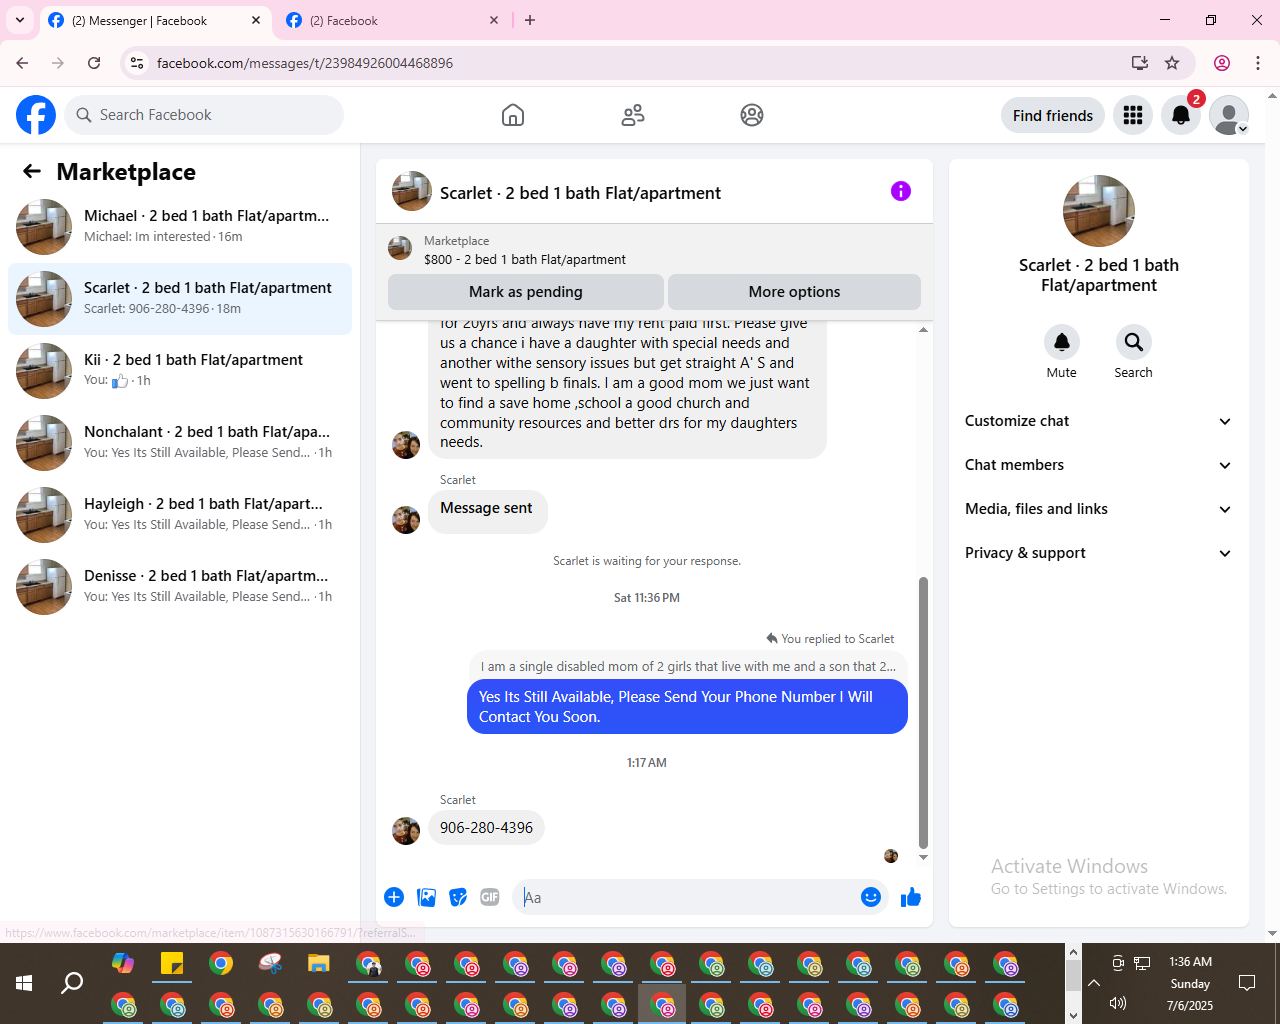Open the emoji picker smiley icon

[x=871, y=897]
